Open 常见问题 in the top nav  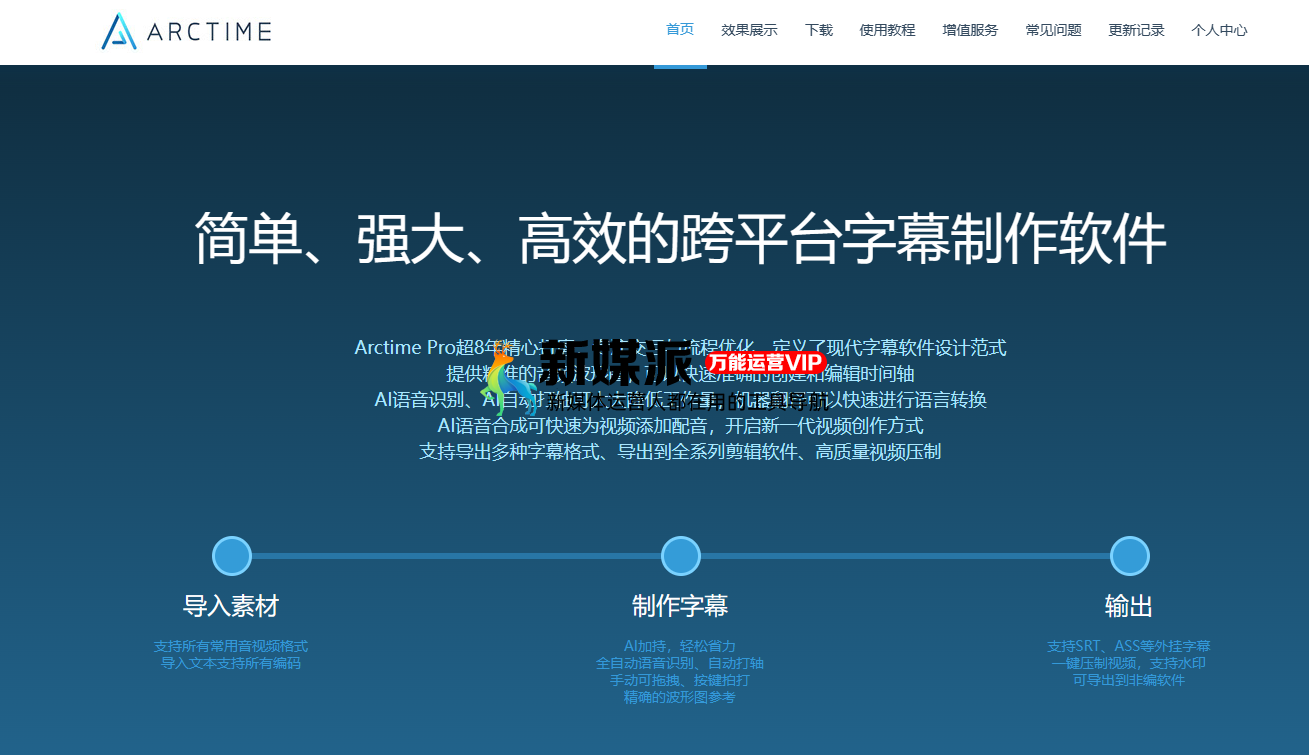(1053, 30)
